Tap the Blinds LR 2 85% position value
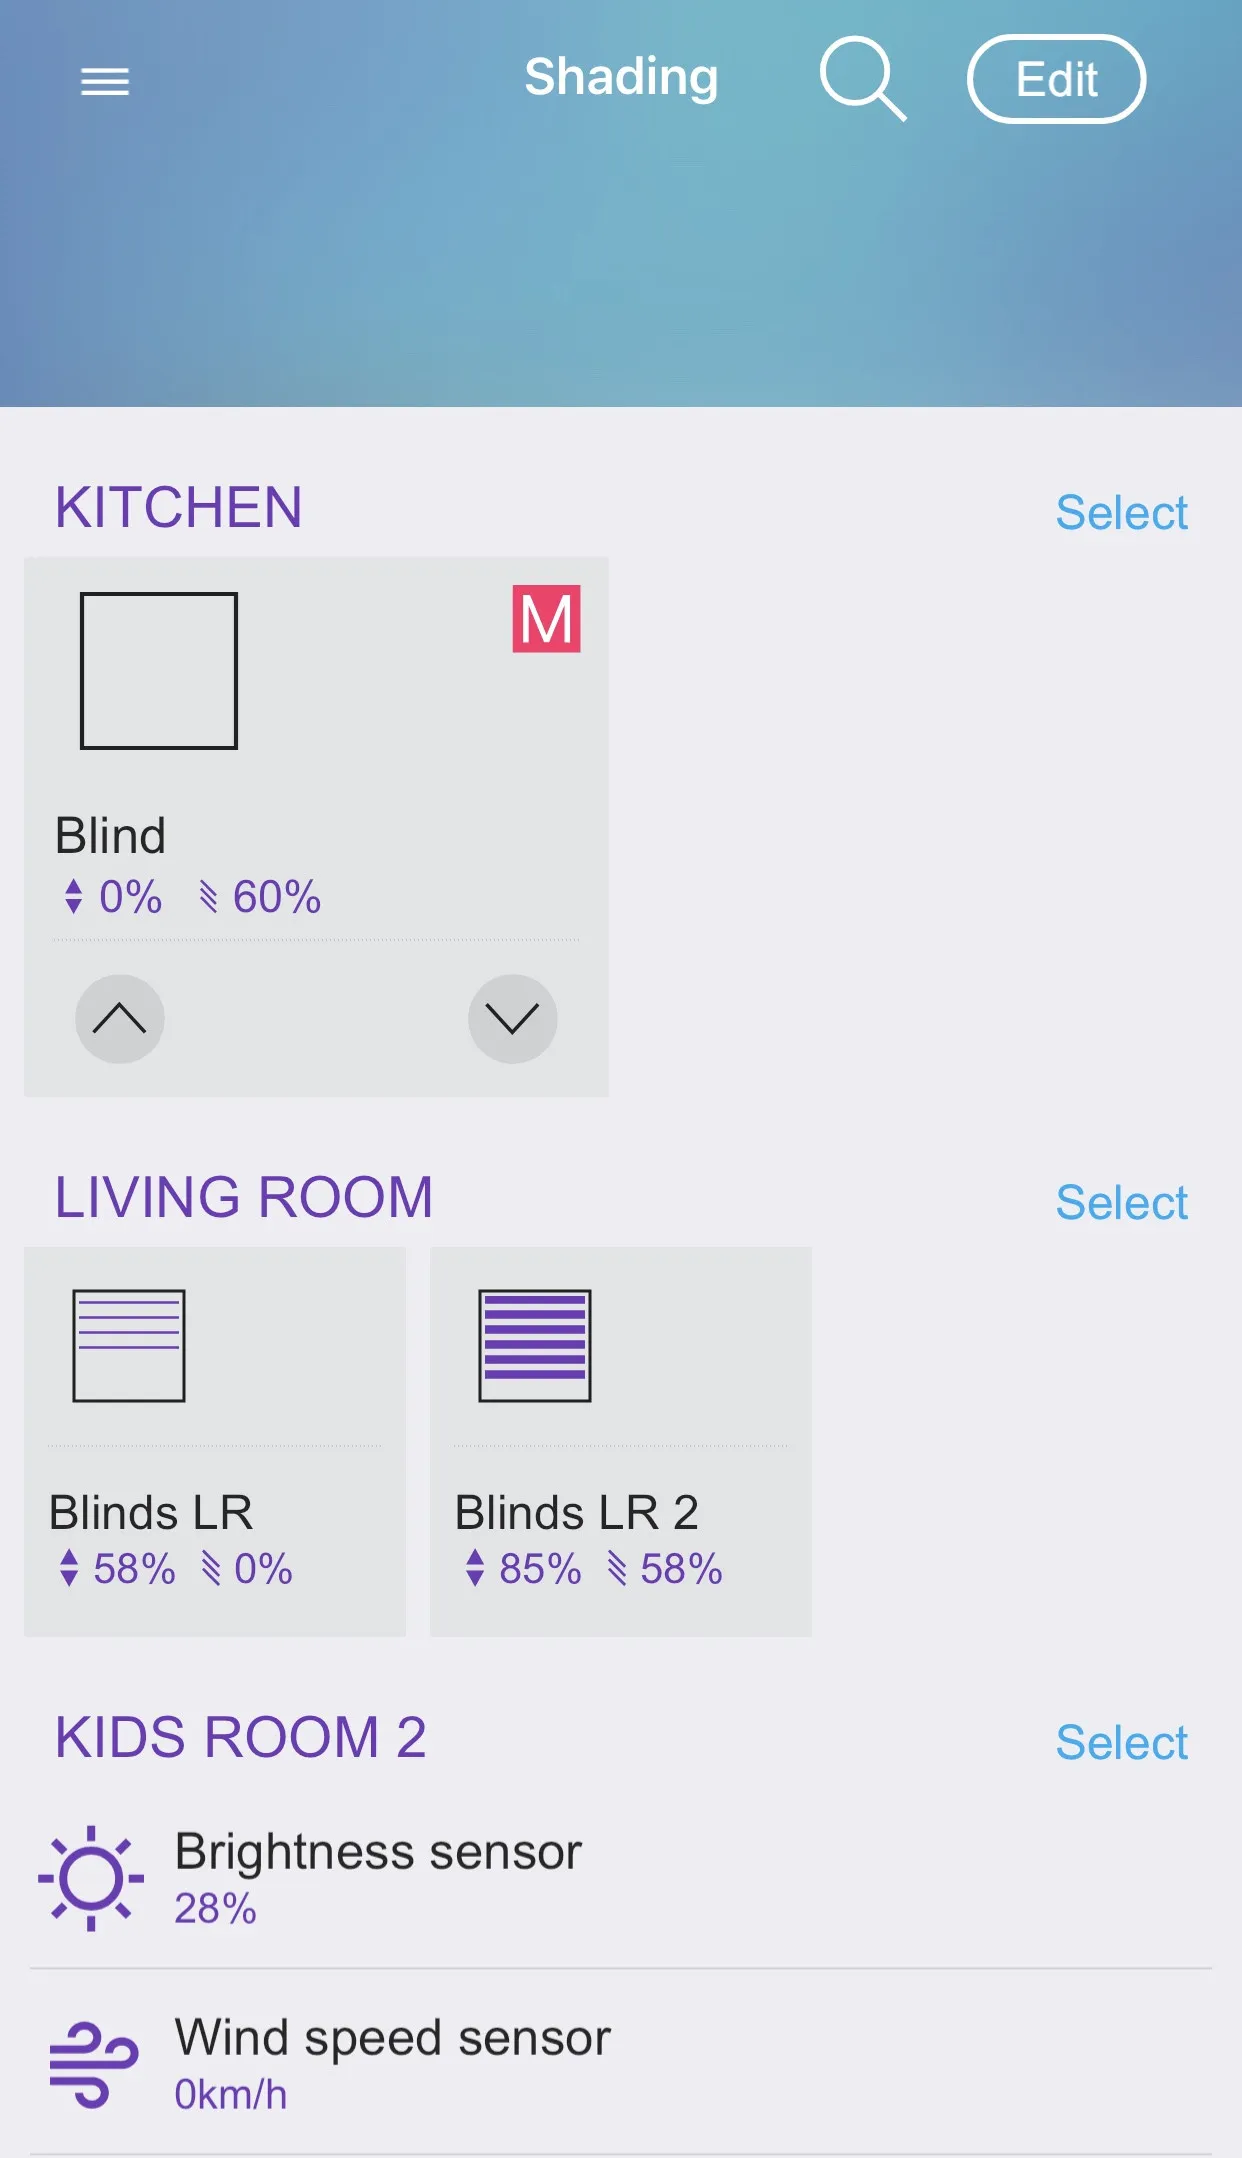Screen dimensions: 1242x2158 click(x=539, y=1569)
